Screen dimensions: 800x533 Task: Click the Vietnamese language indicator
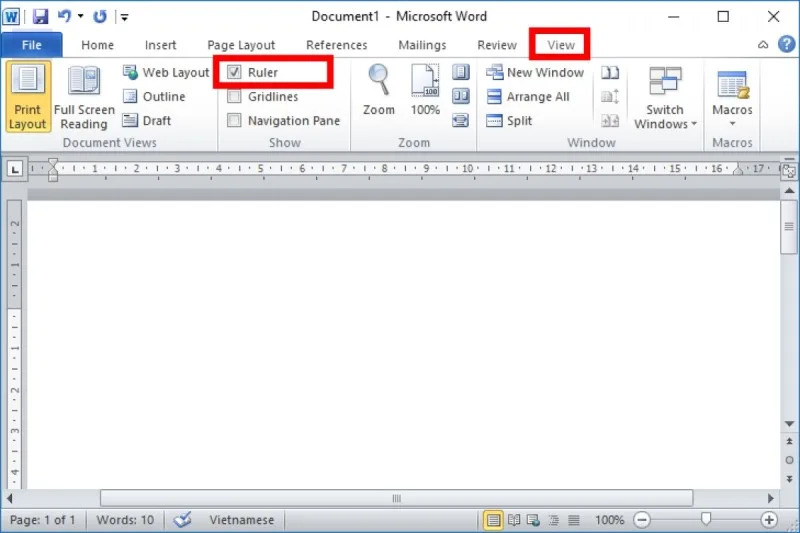(241, 520)
